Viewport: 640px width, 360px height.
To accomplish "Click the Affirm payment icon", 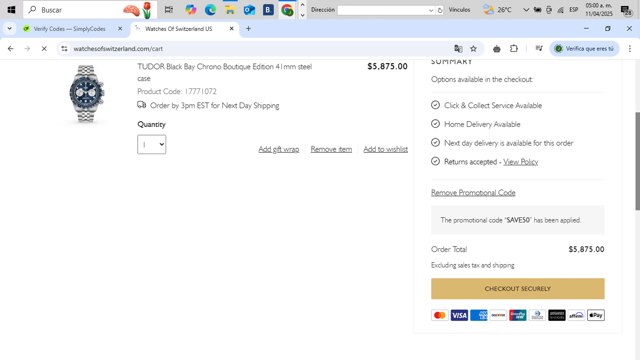I will (576, 315).
